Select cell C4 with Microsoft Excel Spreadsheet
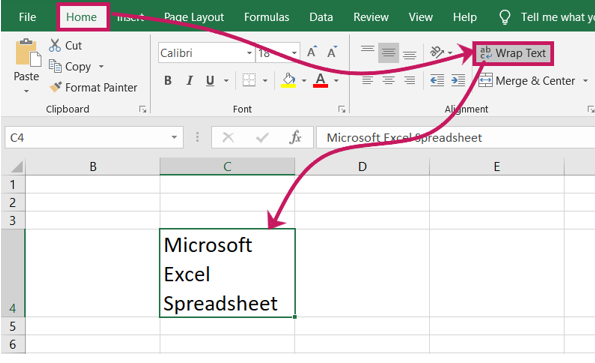Screen dimensions: 595x363 pos(227,273)
